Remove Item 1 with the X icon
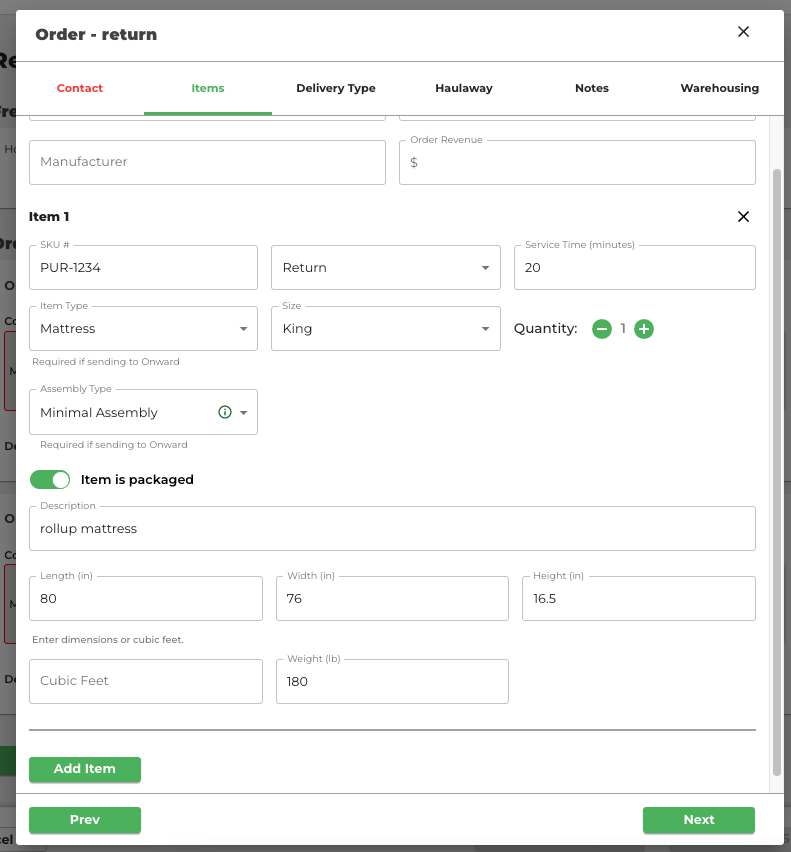 point(743,217)
